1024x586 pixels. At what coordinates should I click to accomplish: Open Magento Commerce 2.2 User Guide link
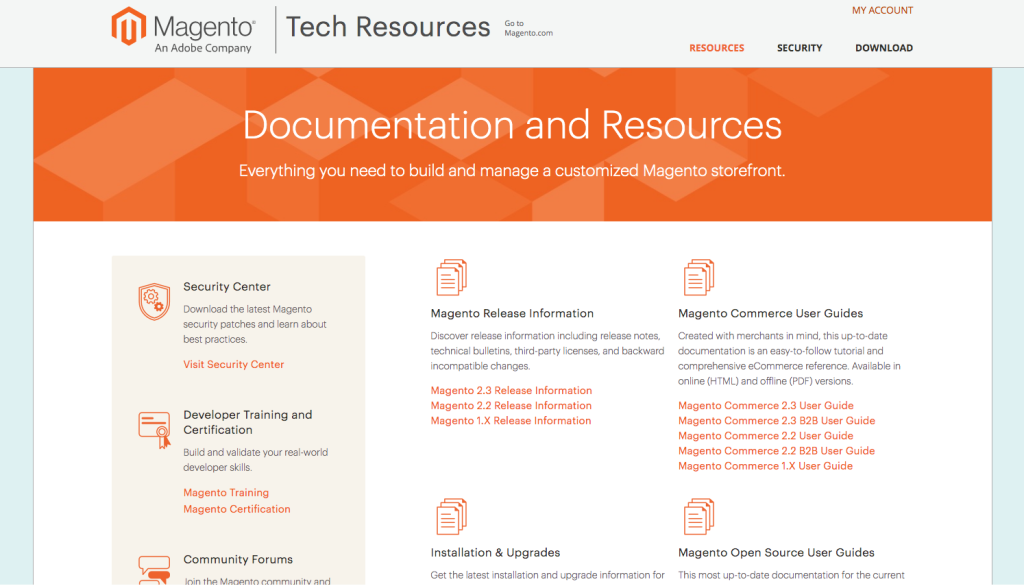click(x=765, y=436)
